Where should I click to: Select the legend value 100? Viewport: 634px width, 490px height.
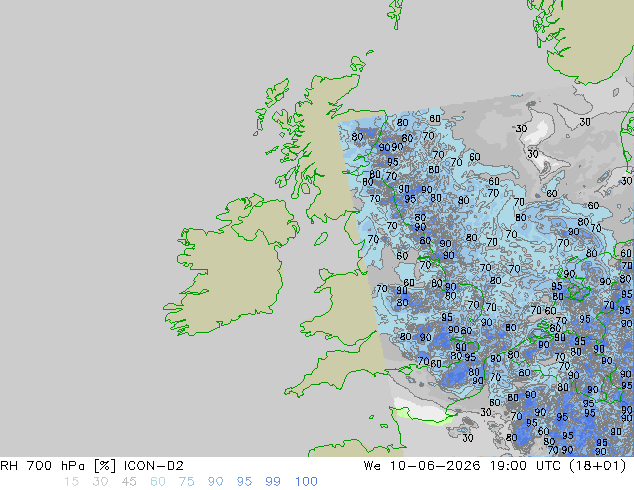click(306, 482)
